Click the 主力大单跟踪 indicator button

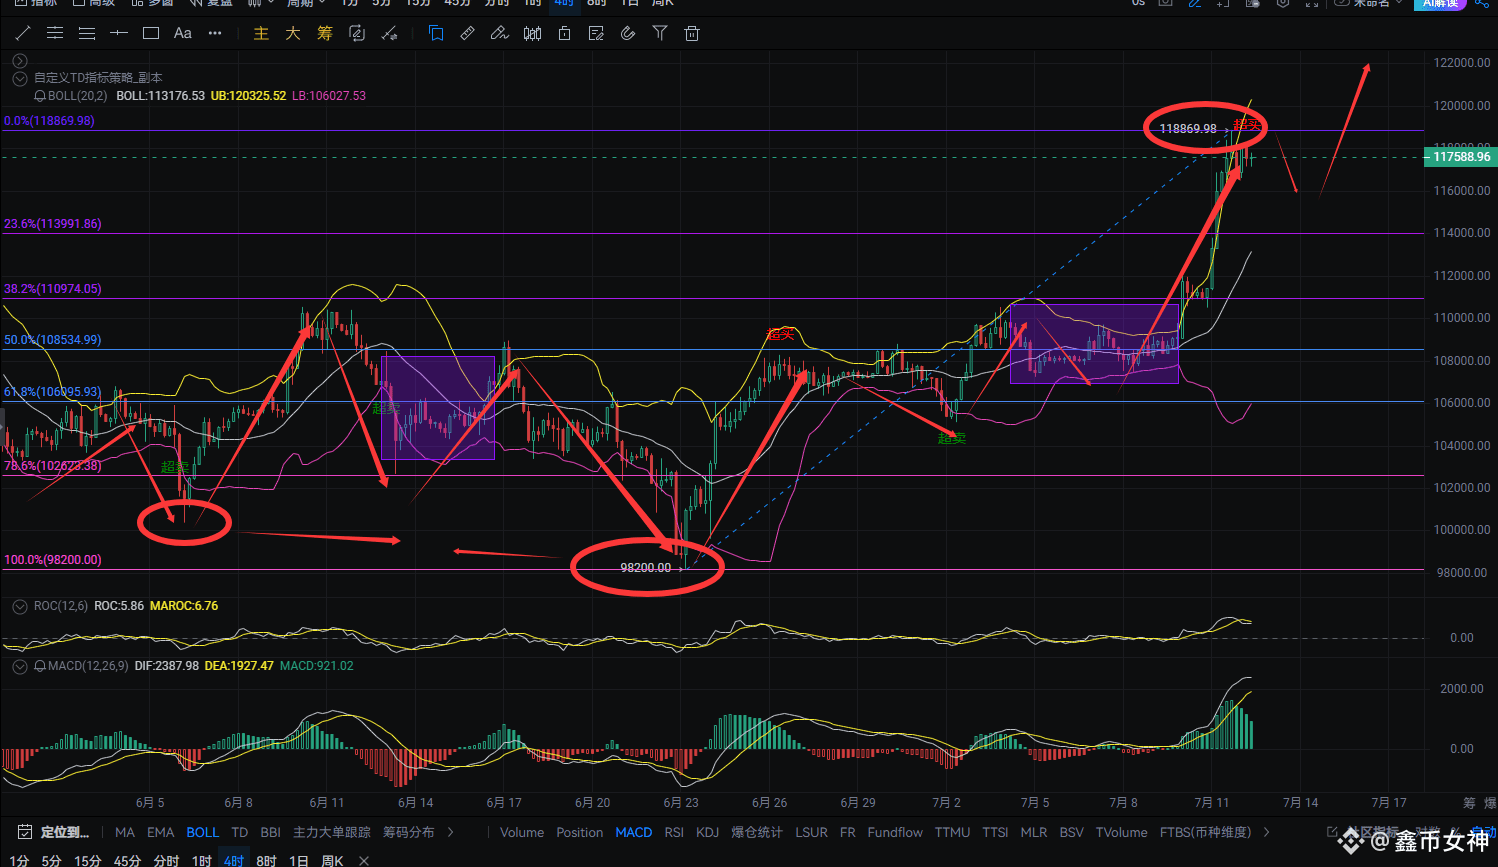pyautogui.click(x=331, y=832)
